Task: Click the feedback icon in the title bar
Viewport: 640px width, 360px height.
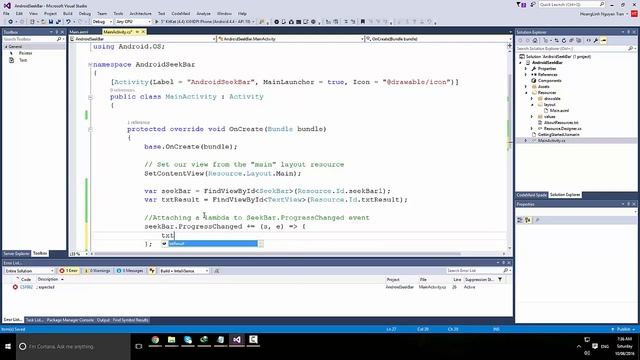Action: [533, 4]
